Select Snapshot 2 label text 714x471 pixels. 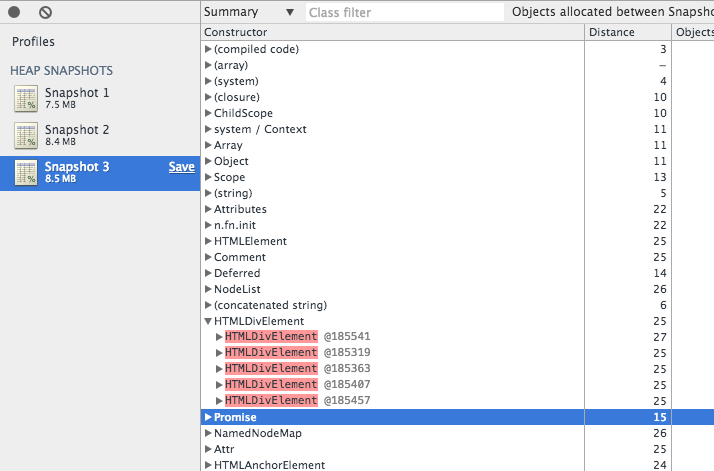[x=77, y=130]
